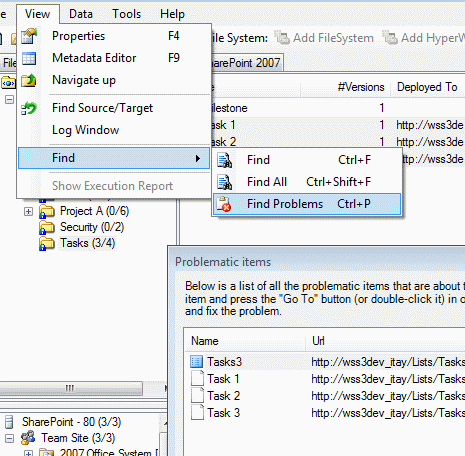Select Log Window menu entry

point(86,130)
